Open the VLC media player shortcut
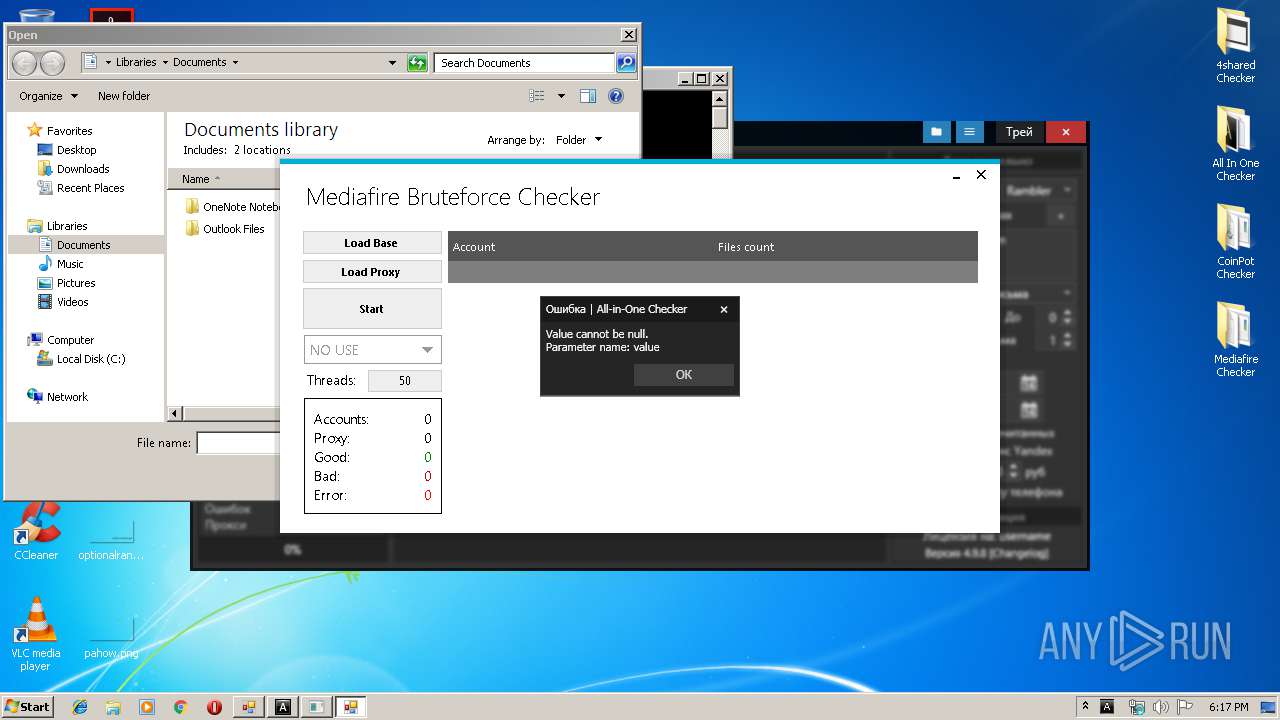The height and width of the screenshot is (720, 1280). click(36, 634)
